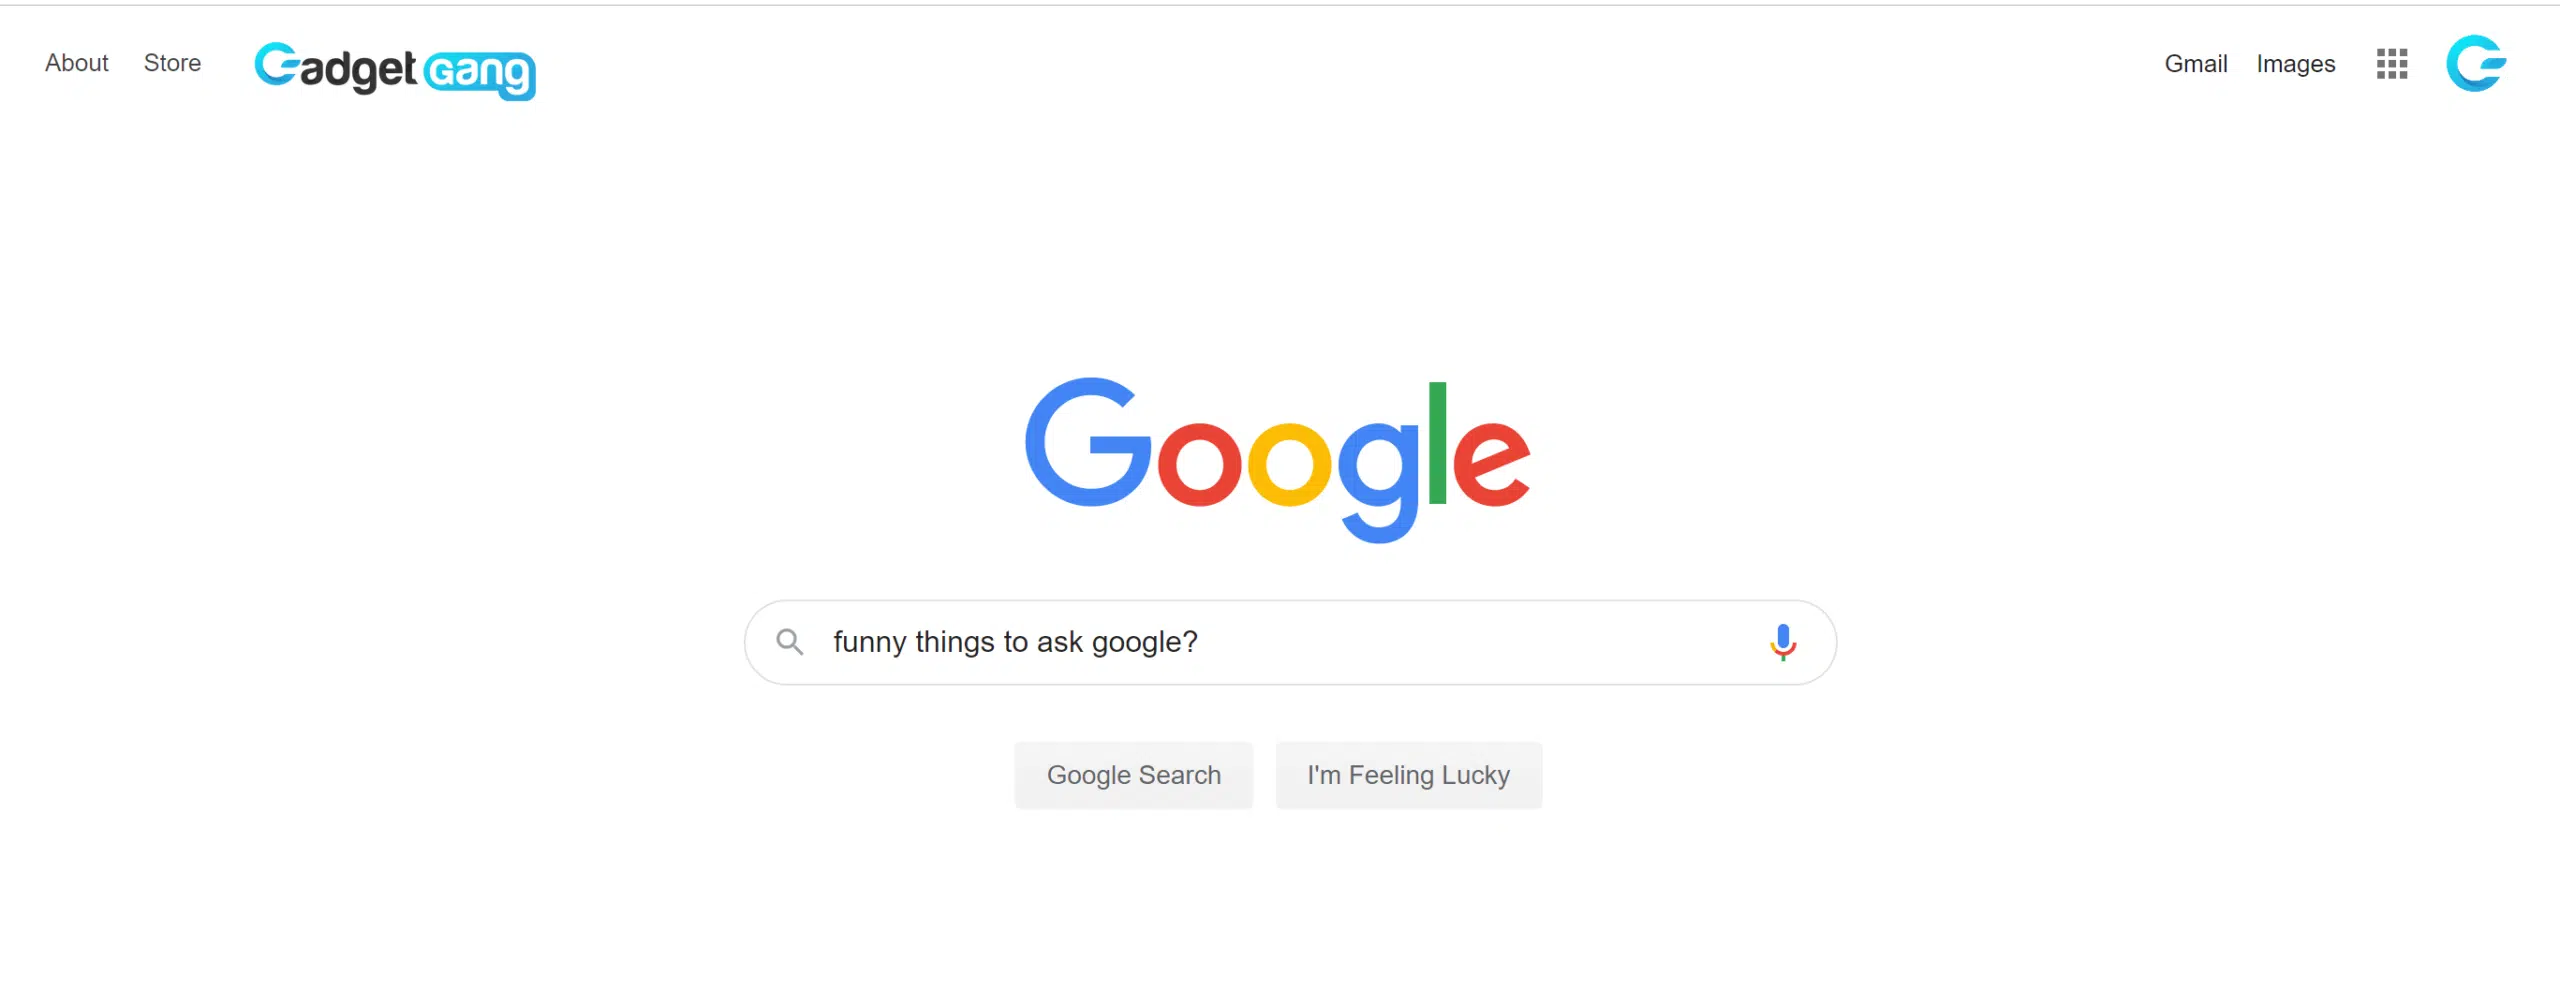Click the "funny things to ask google?" query text

[x=1015, y=642]
